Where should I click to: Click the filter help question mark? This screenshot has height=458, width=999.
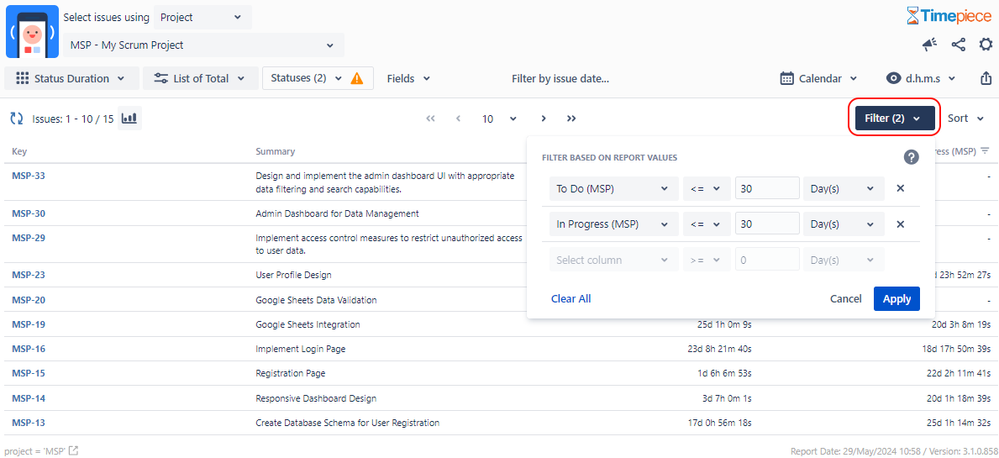[911, 157]
